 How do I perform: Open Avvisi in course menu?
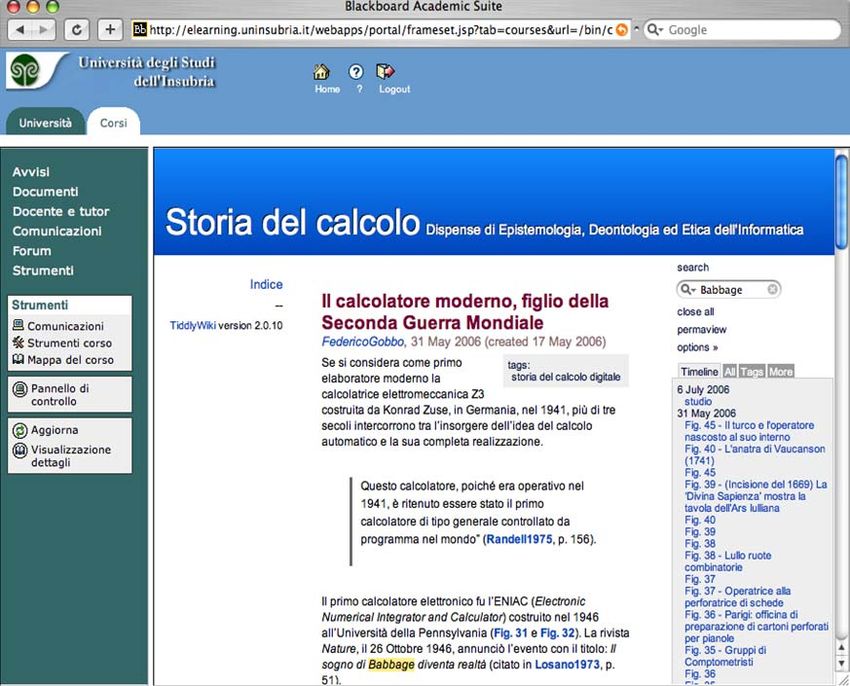[31, 172]
